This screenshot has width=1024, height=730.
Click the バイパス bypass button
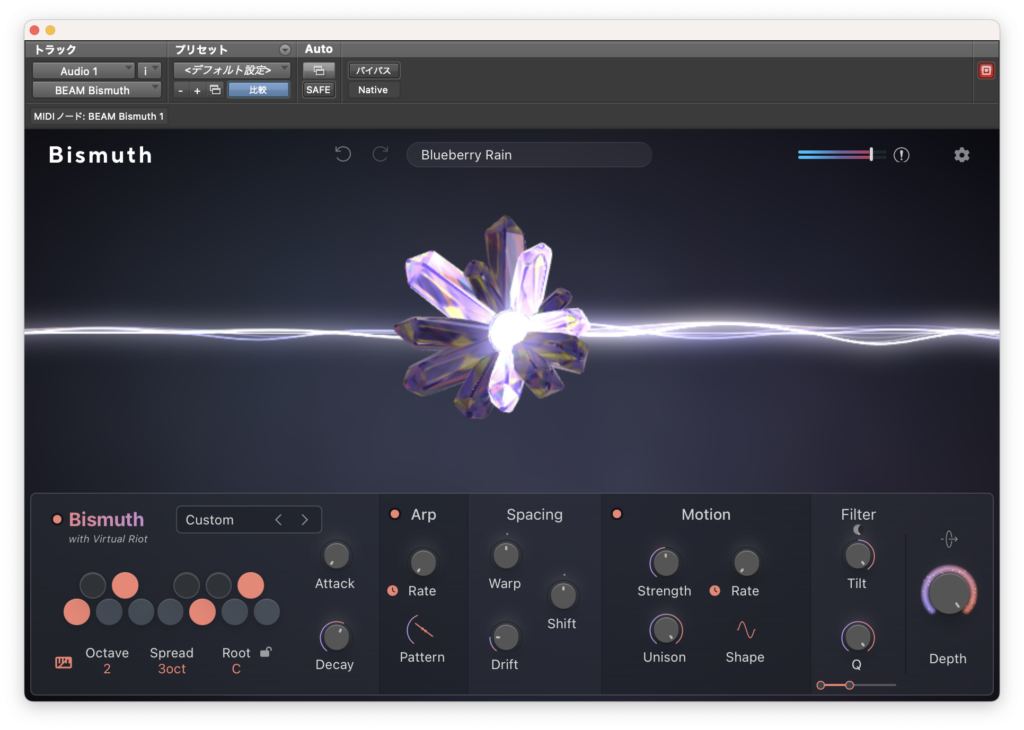[374, 71]
